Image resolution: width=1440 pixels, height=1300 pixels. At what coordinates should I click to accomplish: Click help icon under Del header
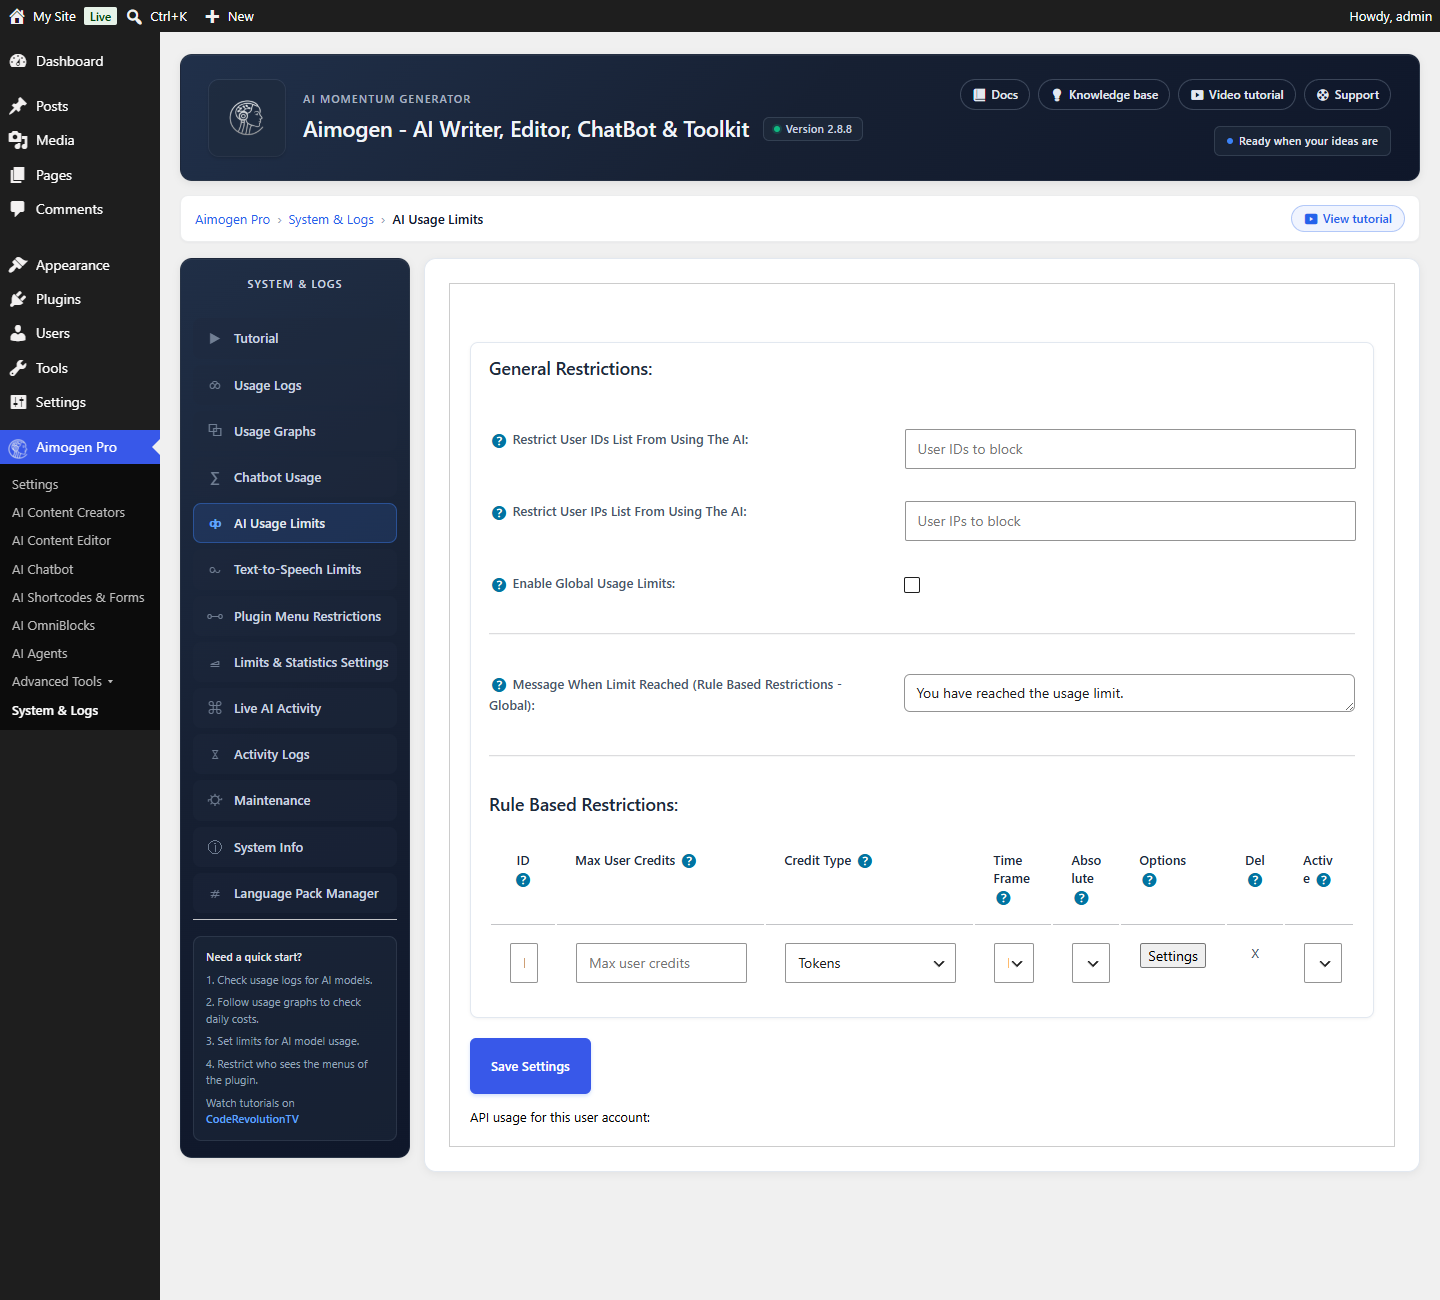coord(1255,880)
